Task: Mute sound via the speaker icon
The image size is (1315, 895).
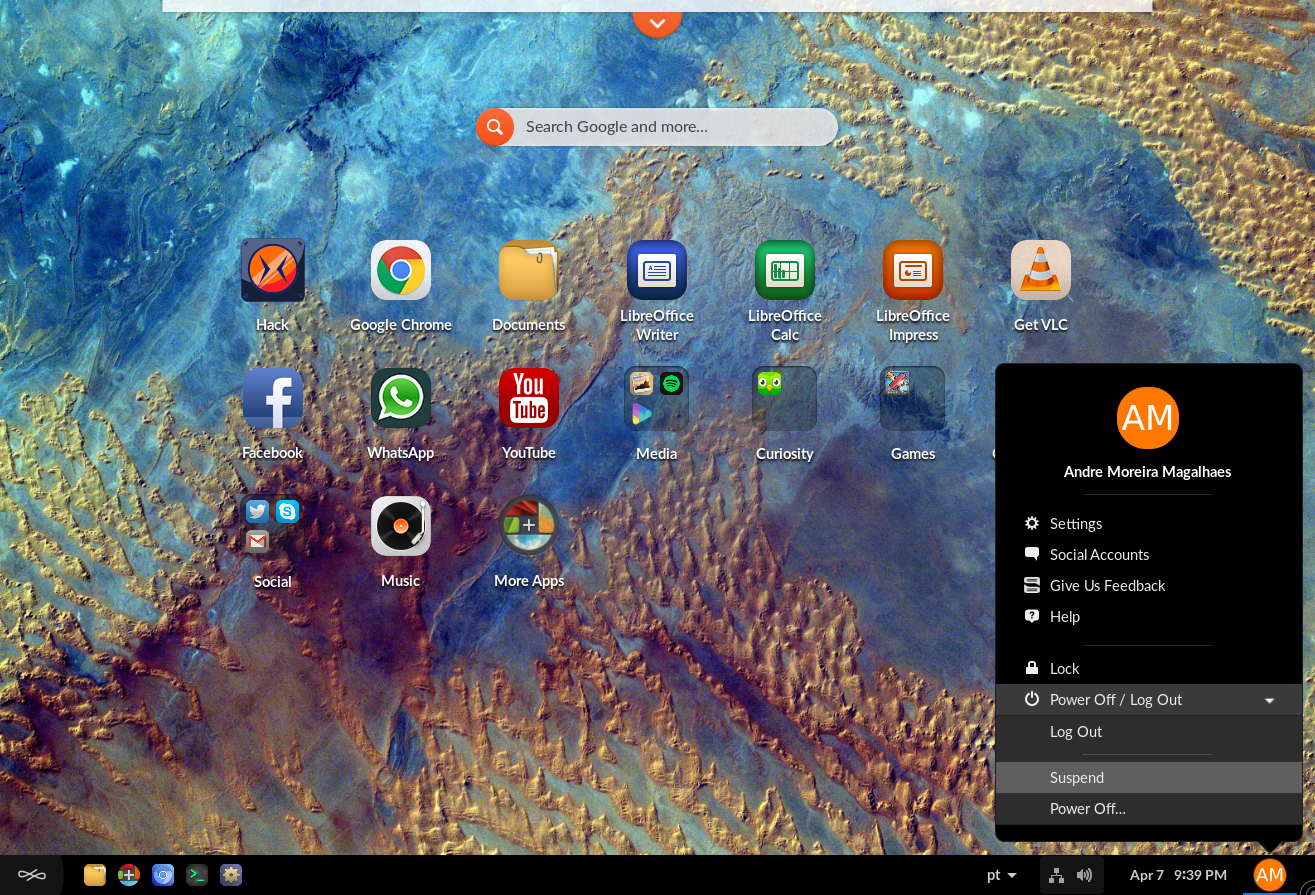Action: (1084, 875)
